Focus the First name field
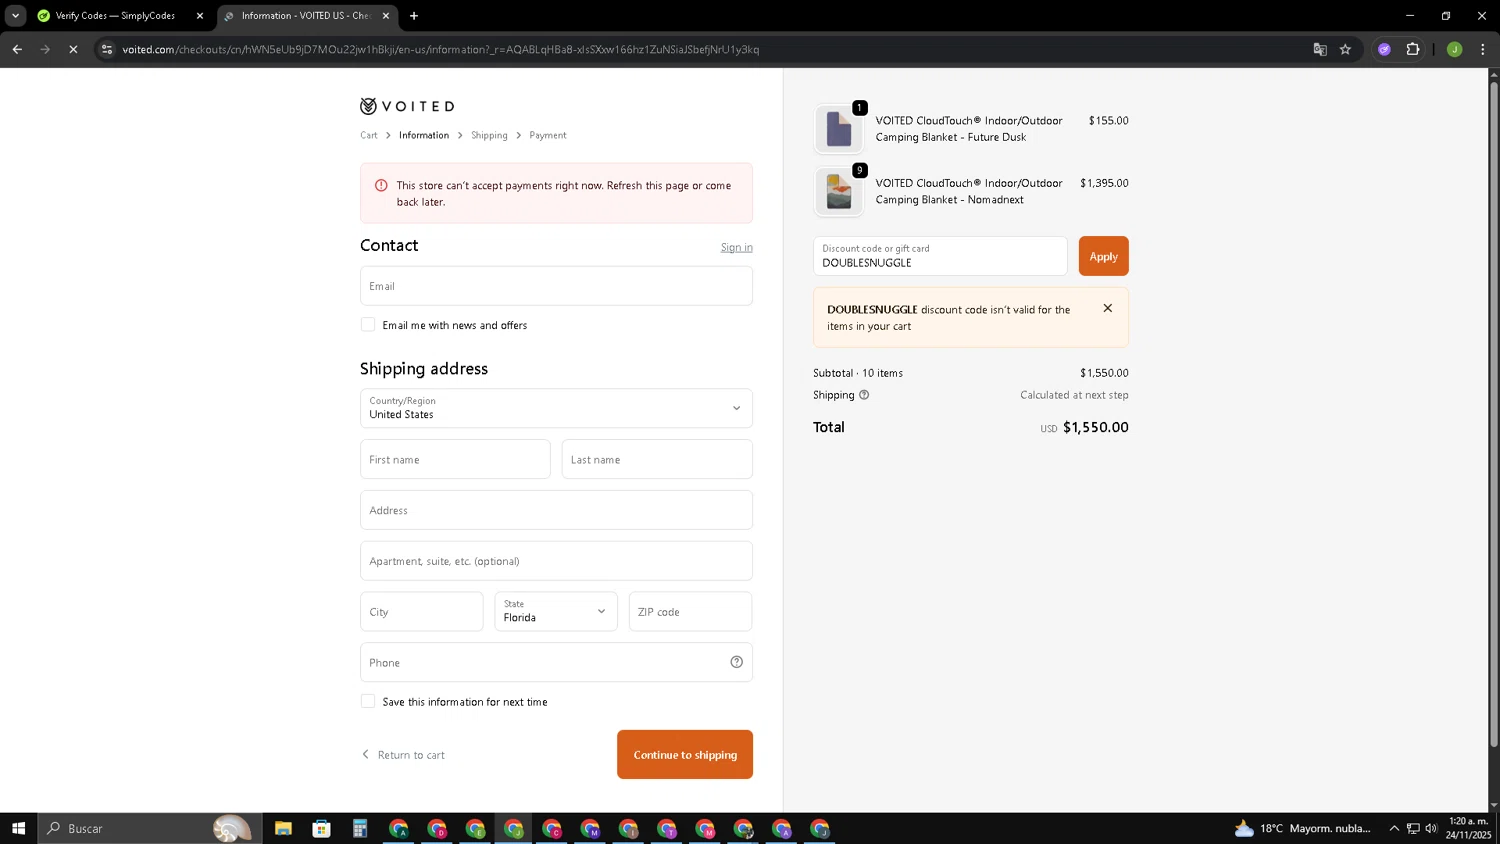 455,459
